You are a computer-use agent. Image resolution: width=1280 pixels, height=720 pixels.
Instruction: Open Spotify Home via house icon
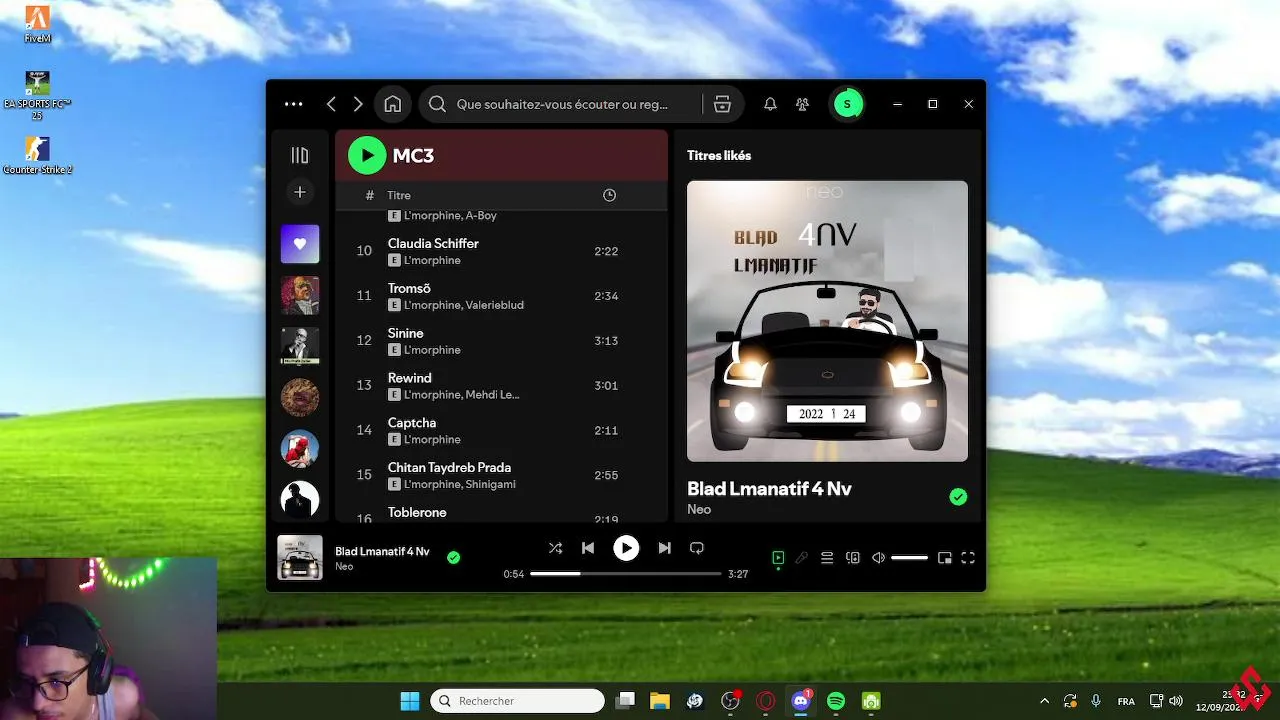(393, 104)
